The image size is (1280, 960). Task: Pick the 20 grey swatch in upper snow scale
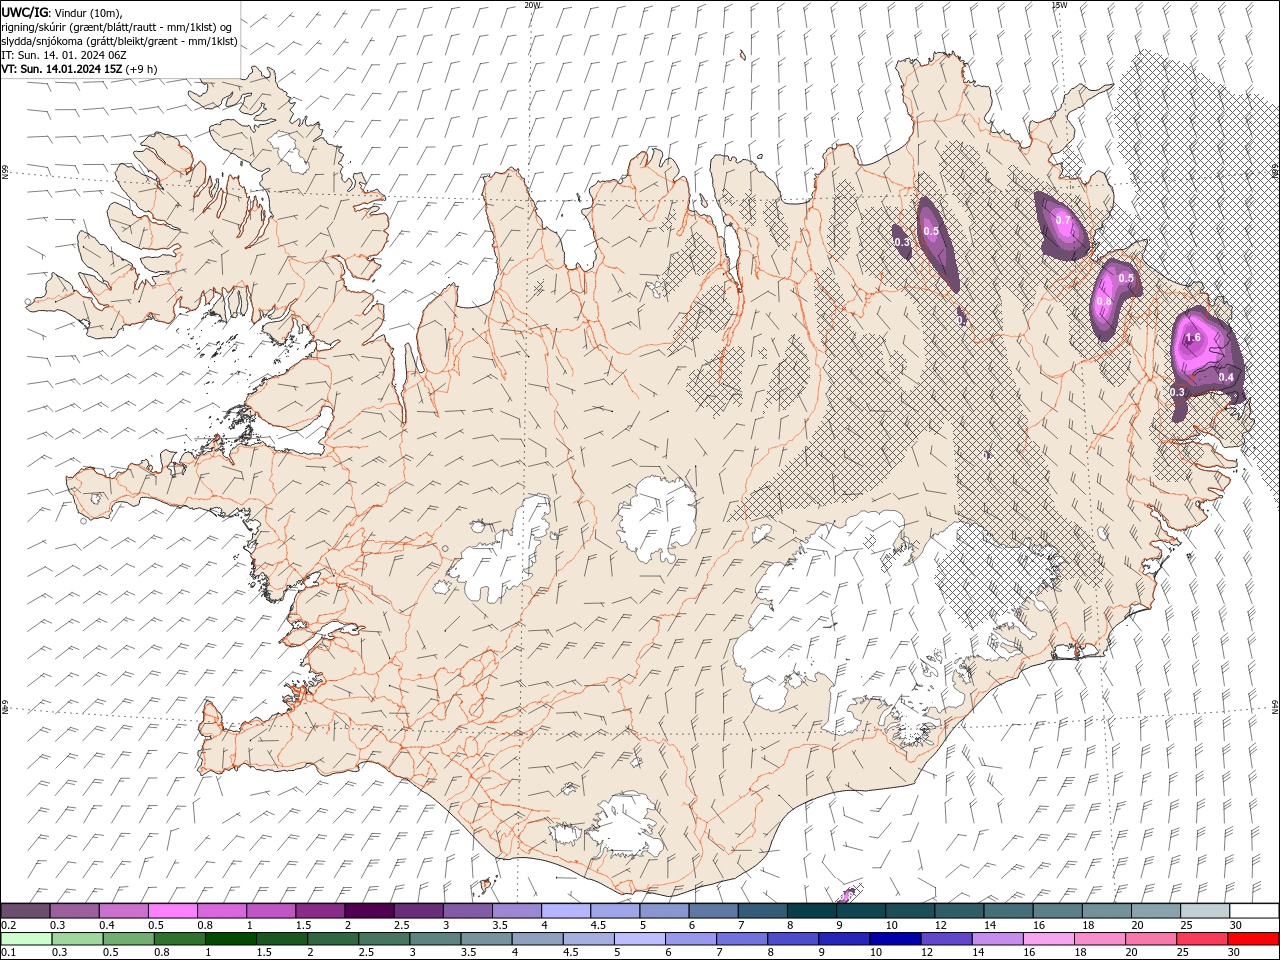[1156, 911]
